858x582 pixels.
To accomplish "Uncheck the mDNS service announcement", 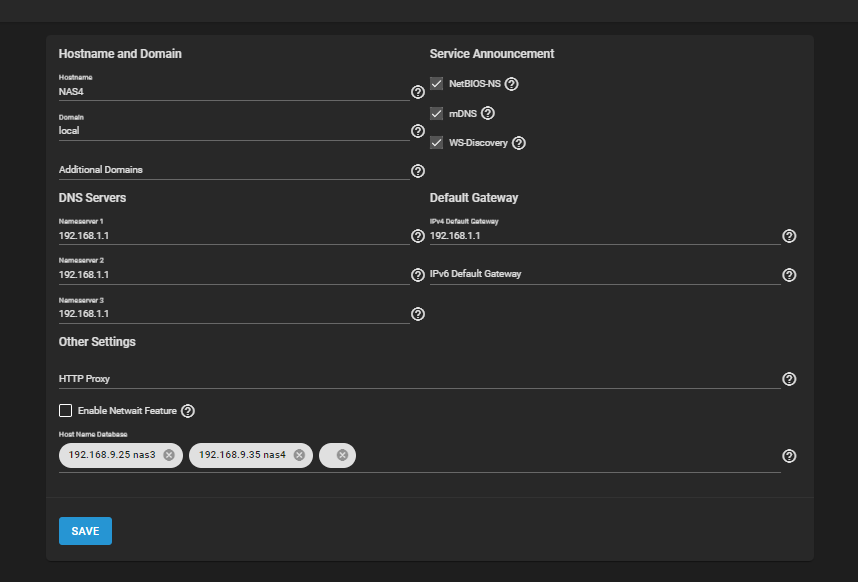I will point(437,114).
